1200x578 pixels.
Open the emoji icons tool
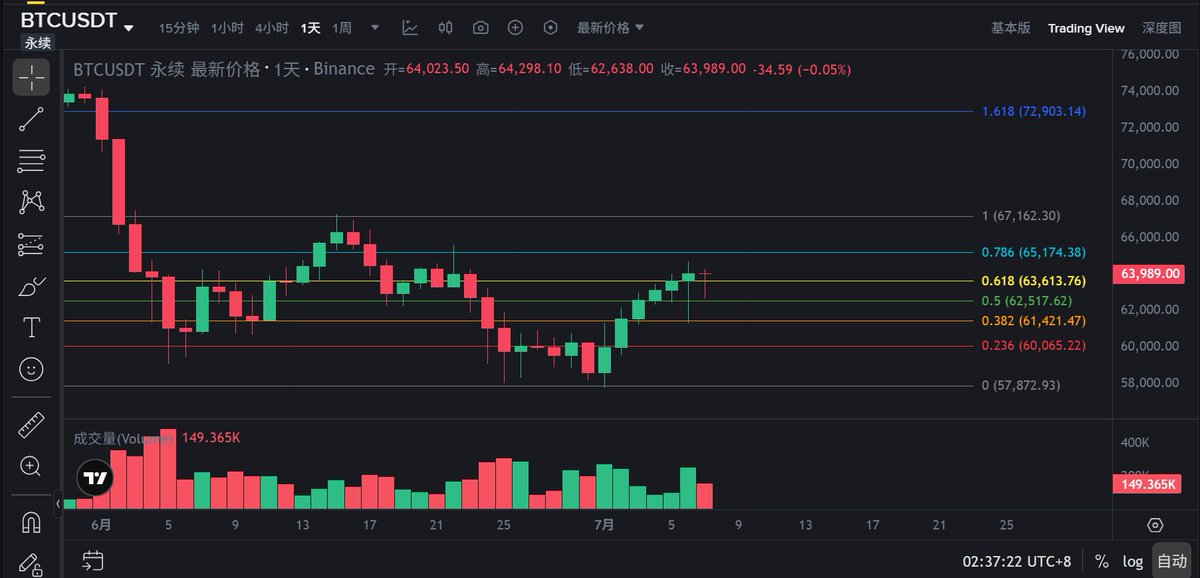click(x=31, y=370)
